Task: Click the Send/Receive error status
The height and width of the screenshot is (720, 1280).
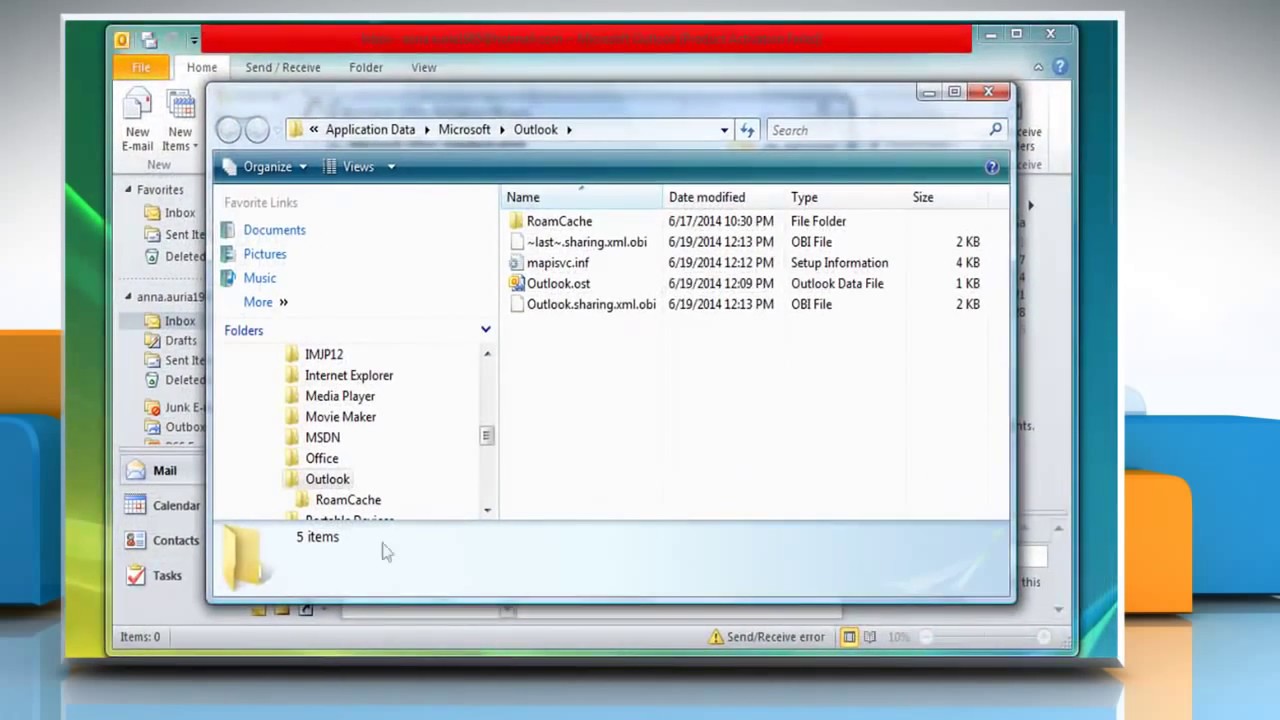Action: click(767, 637)
